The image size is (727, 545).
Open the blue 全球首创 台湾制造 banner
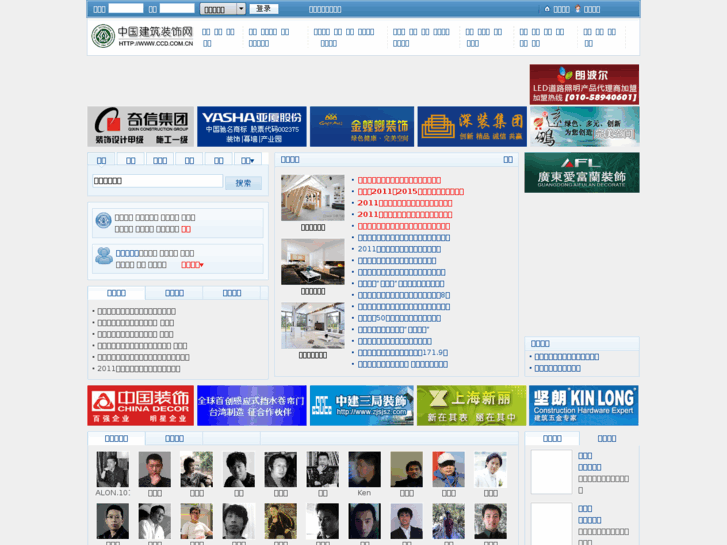252,405
